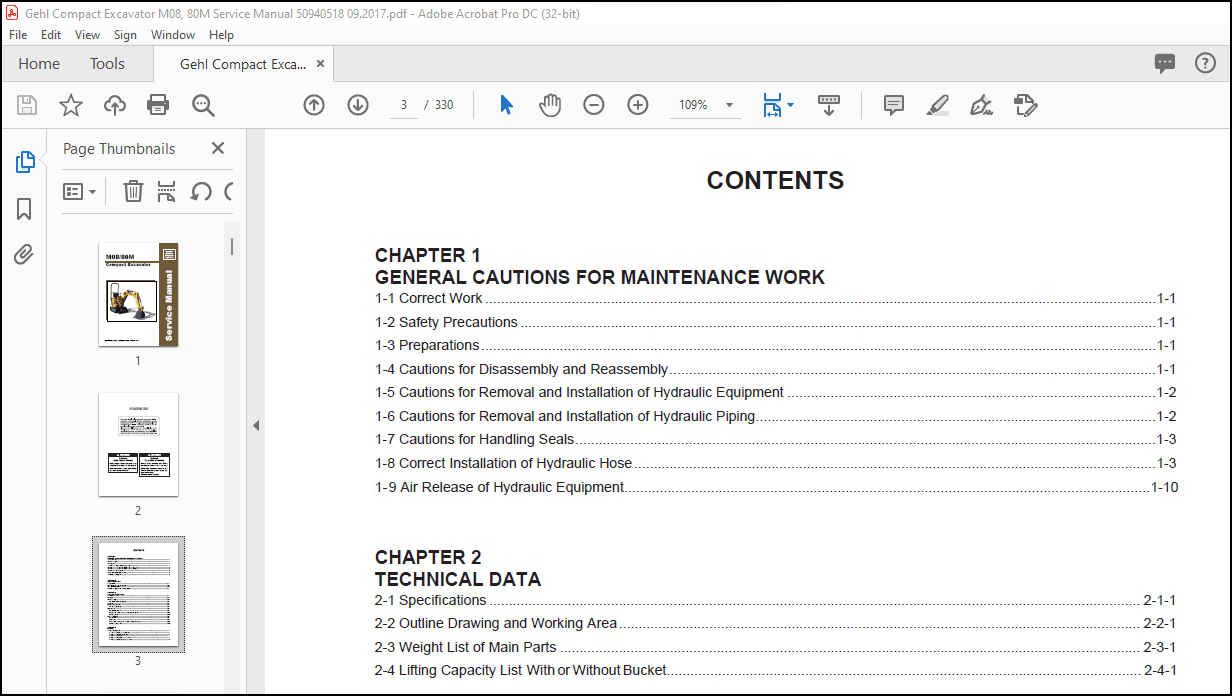Click the Bookmarks icon in left sidebar
Viewport: 1232px width, 696px height.
[x=22, y=209]
